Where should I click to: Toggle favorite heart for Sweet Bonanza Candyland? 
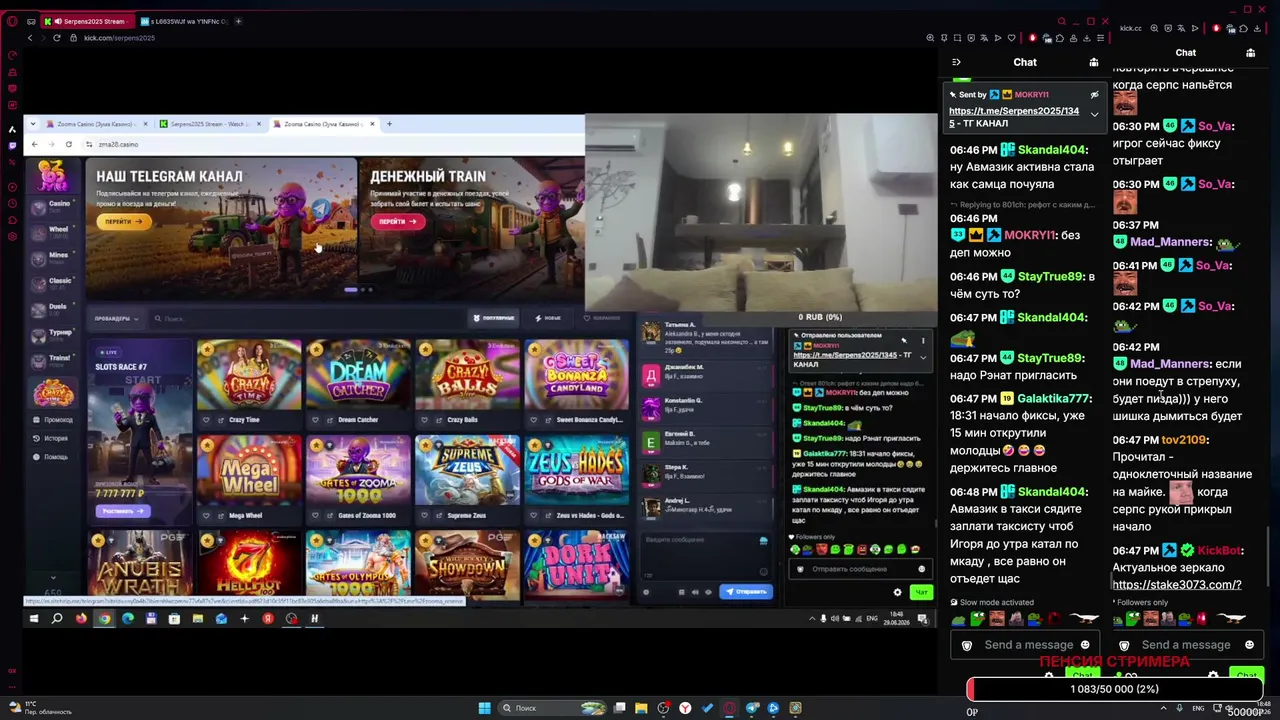534,420
